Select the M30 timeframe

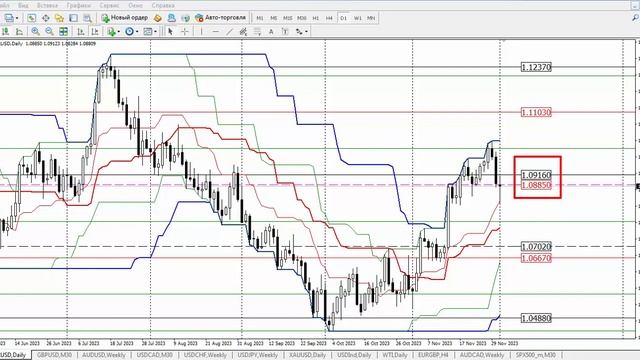coord(302,18)
